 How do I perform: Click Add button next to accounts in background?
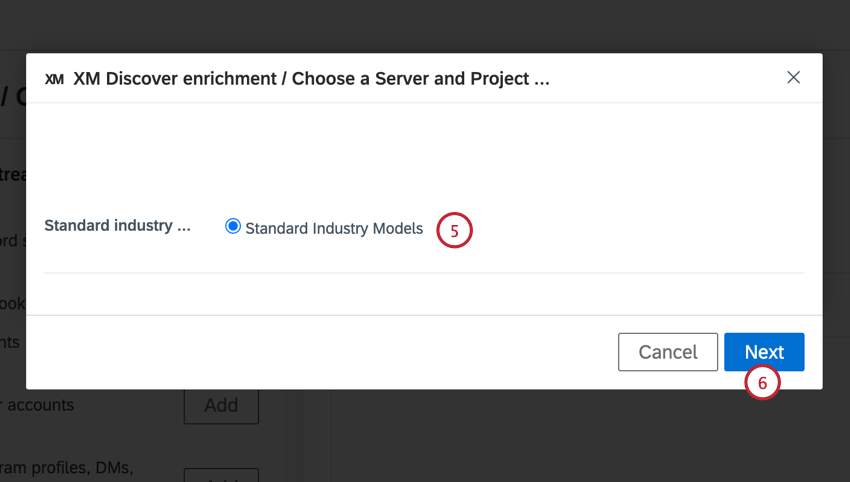[x=221, y=406]
